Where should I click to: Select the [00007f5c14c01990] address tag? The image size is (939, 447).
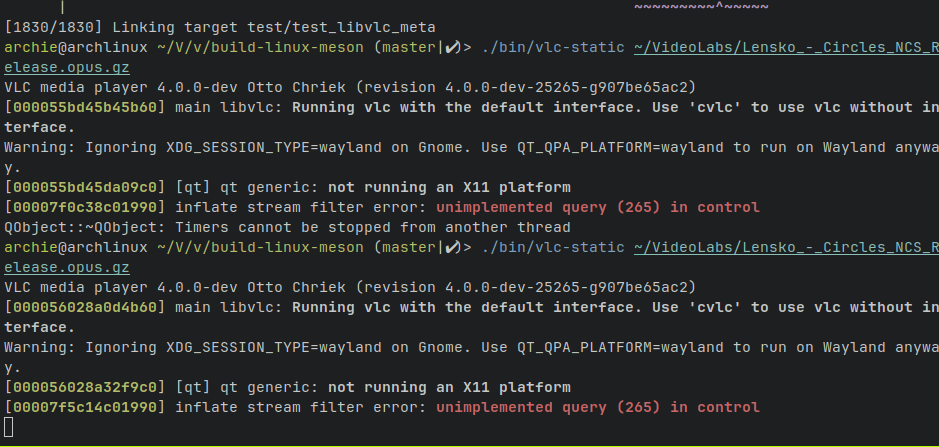click(x=84, y=407)
